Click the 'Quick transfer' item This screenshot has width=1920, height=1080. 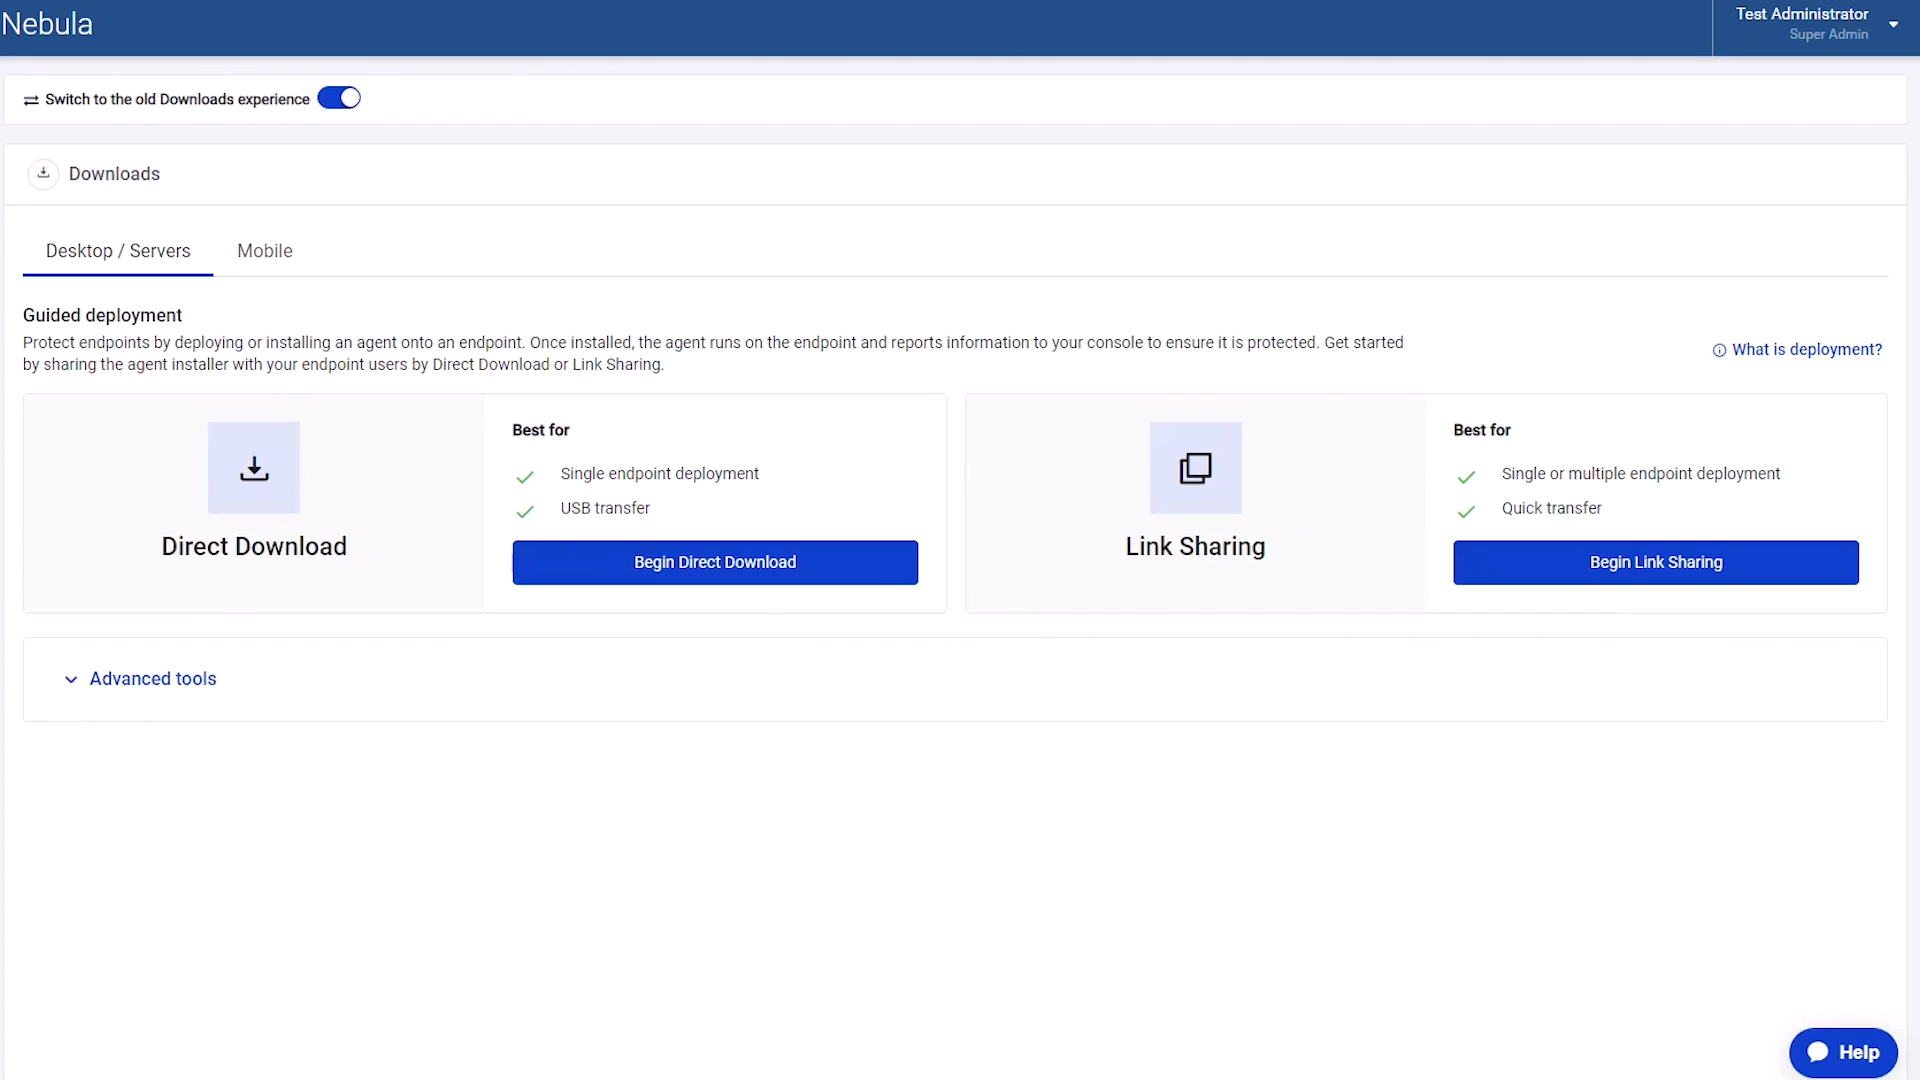pyautogui.click(x=1551, y=508)
